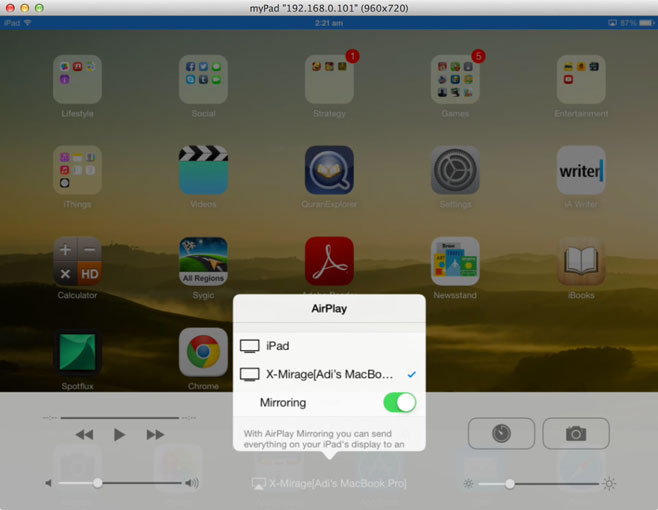Open the Lifestyle folder

(x=77, y=79)
